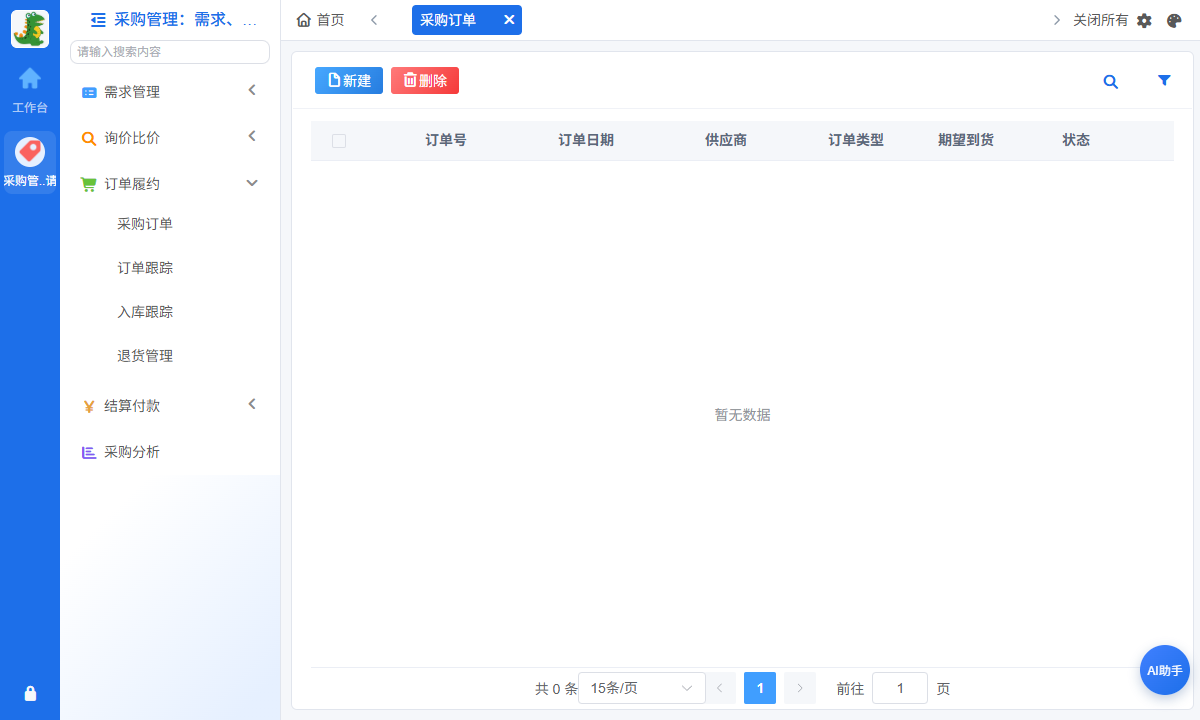The height and width of the screenshot is (720, 1200).
Task: Open settings gear icon at top right
Action: click(1144, 20)
